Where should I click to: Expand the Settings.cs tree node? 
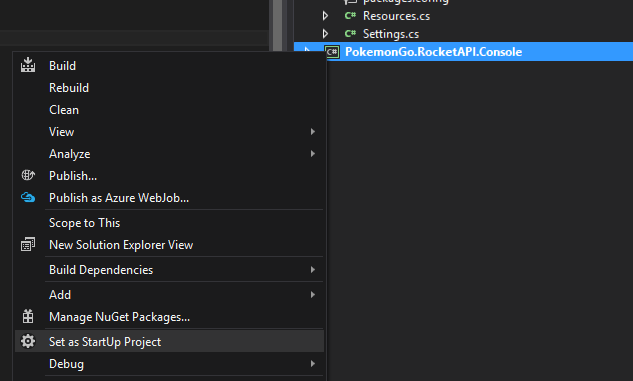click(x=325, y=33)
